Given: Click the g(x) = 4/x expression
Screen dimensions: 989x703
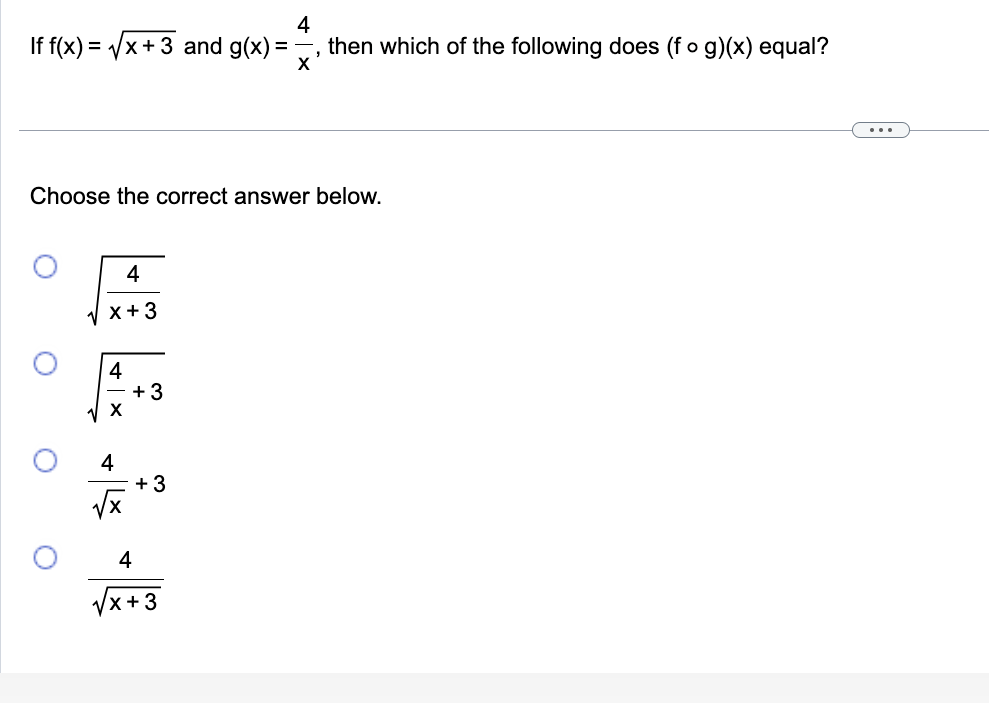Looking at the screenshot, I should point(272,45).
